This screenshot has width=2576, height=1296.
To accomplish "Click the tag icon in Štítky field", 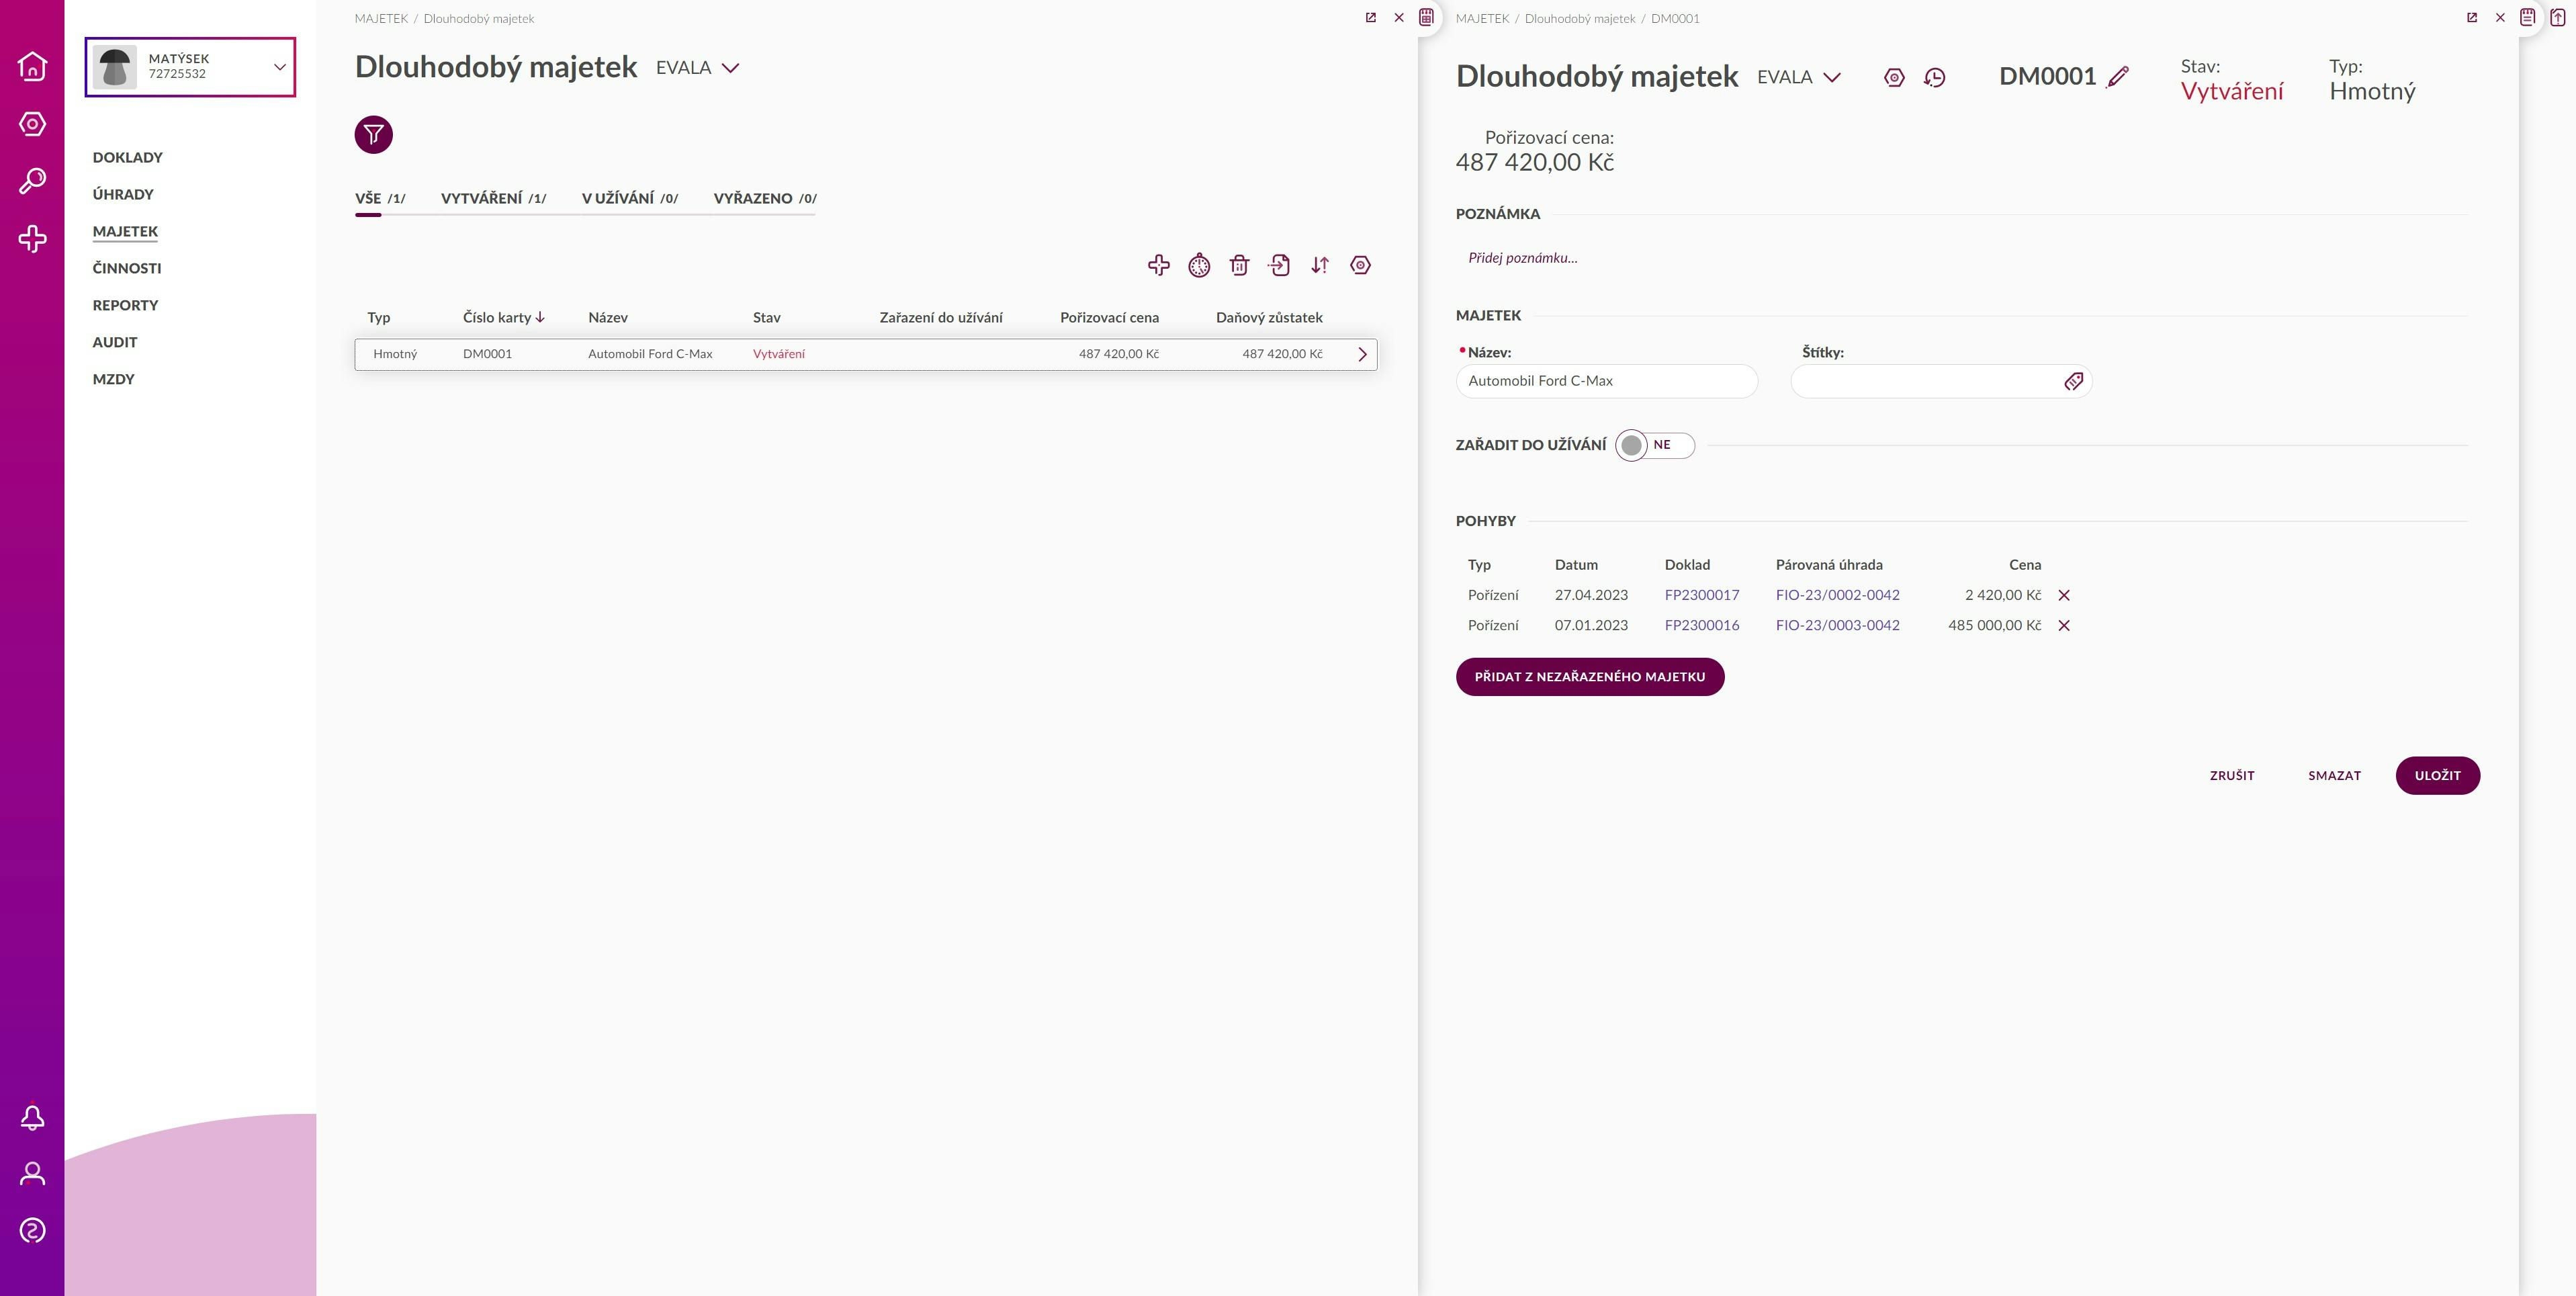I will pos(2073,381).
